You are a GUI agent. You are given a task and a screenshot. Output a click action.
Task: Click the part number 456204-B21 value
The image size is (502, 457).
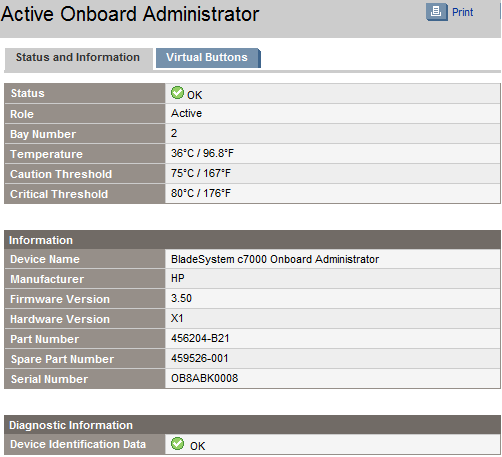click(x=200, y=338)
